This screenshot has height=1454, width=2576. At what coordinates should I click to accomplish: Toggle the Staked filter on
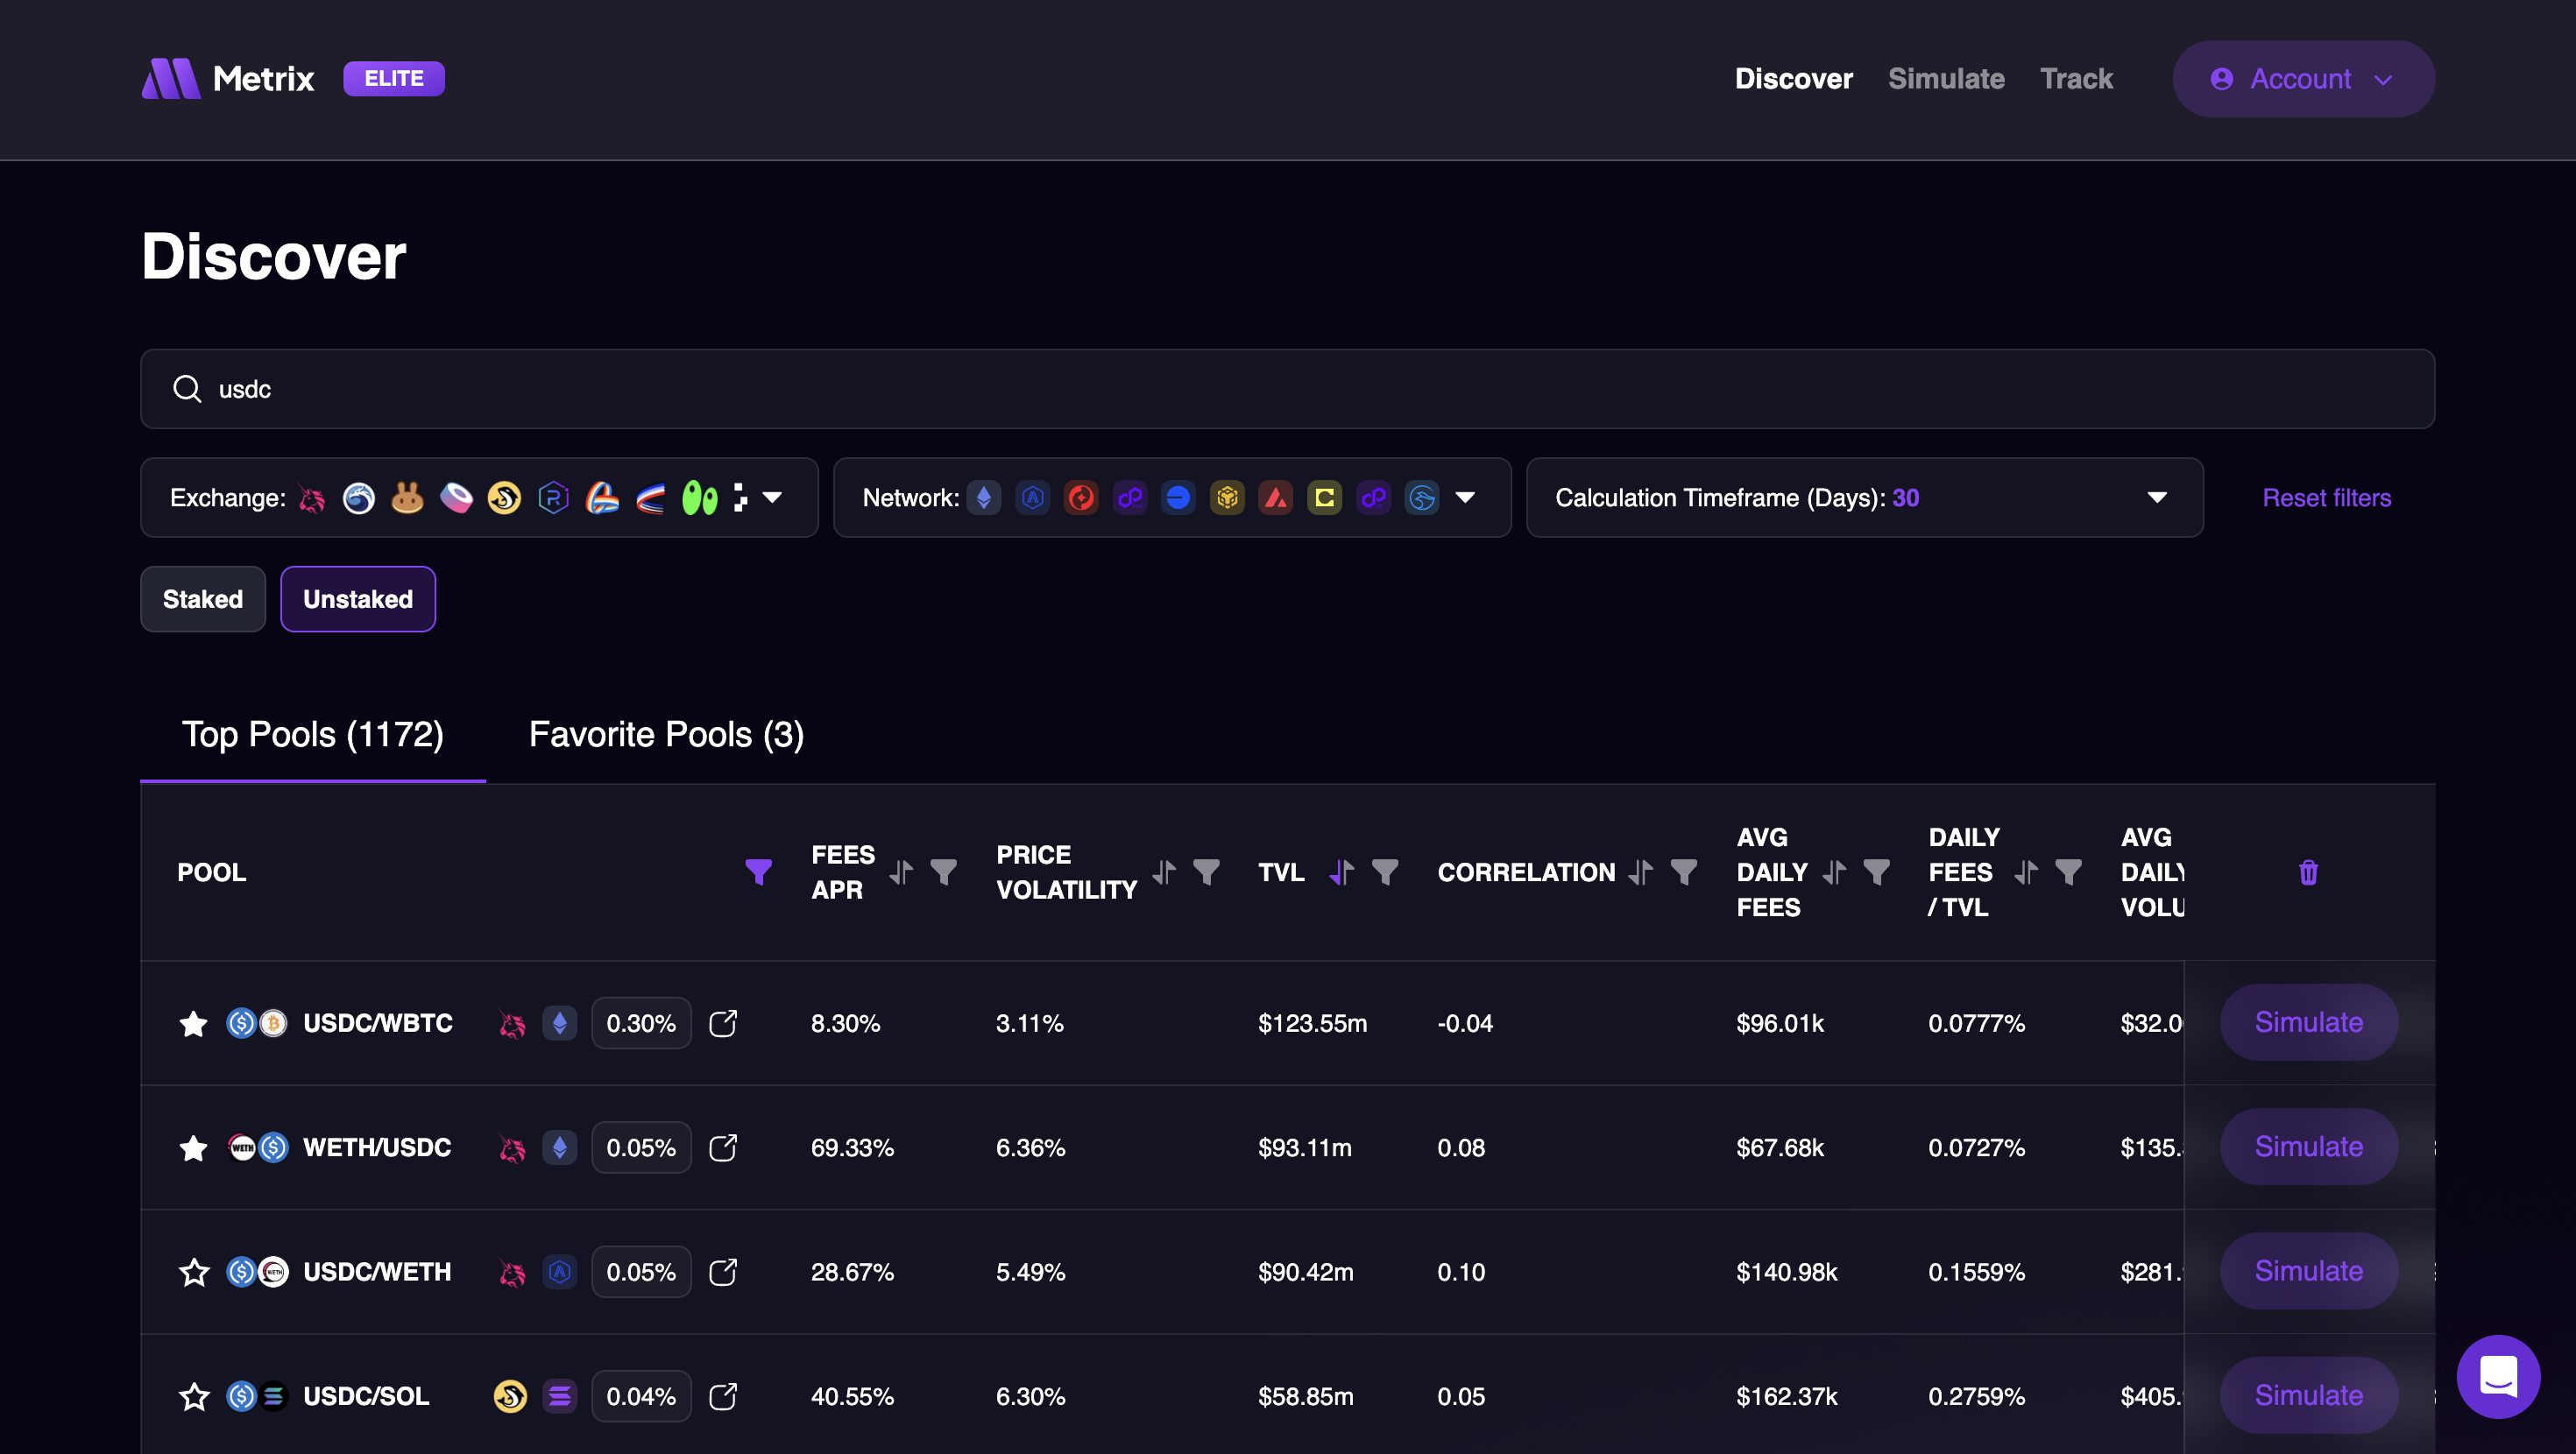pos(202,598)
